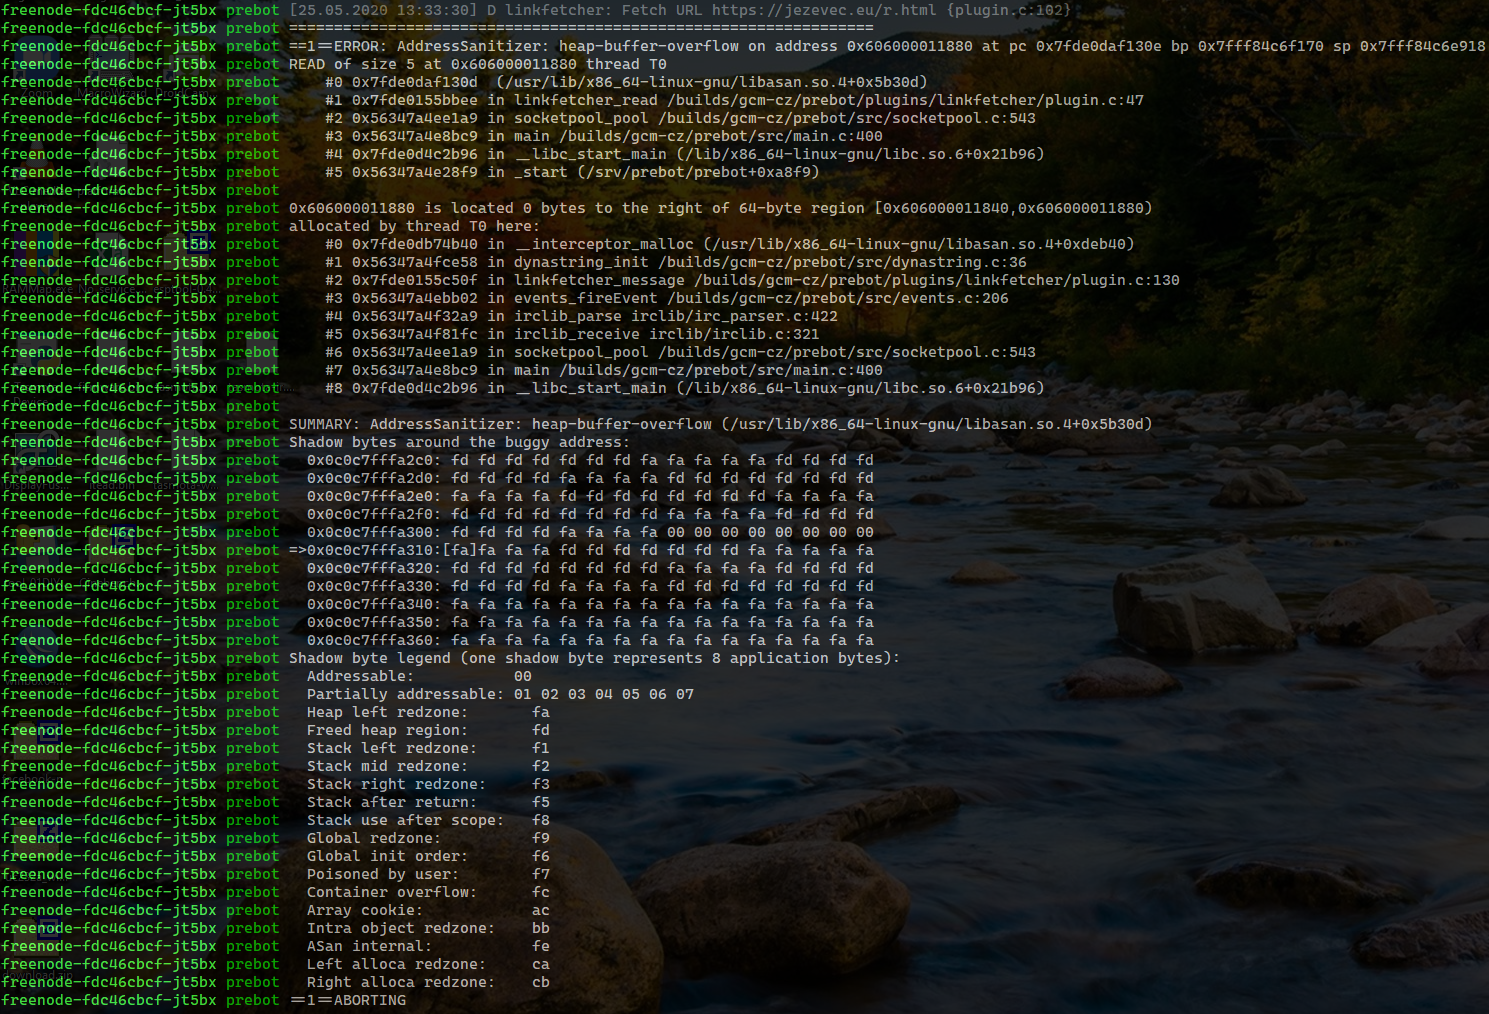Click the Container overflow legend label
Image resolution: width=1489 pixels, height=1014 pixels.
(x=391, y=892)
